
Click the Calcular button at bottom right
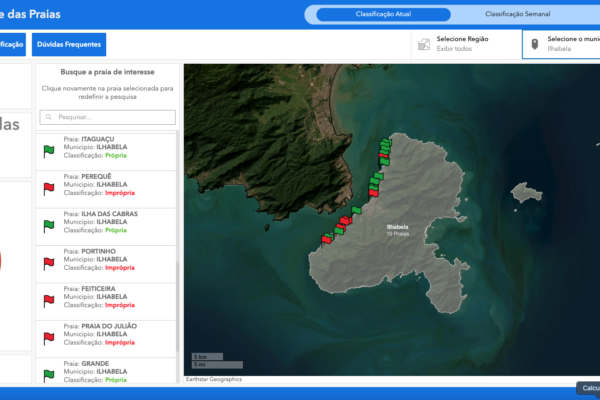point(588,388)
